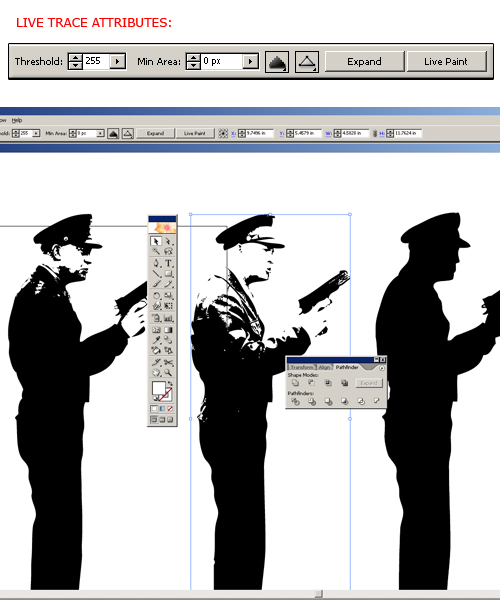Switch to Full Screen Mode button
Viewport: 500px width, 614px height.
(170, 420)
